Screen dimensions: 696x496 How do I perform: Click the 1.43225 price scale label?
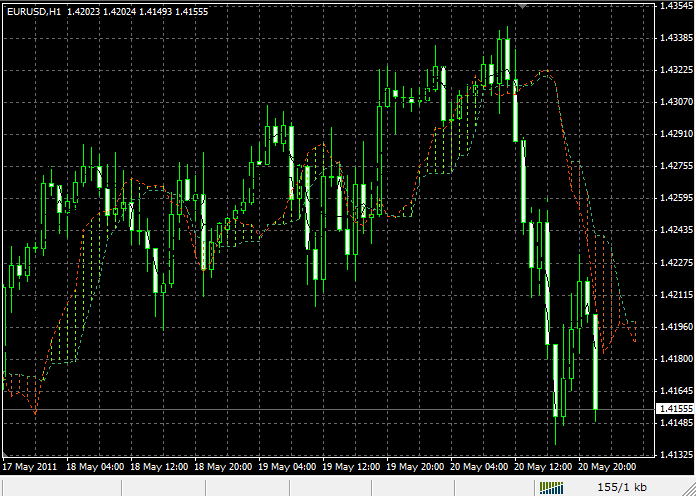676,70
